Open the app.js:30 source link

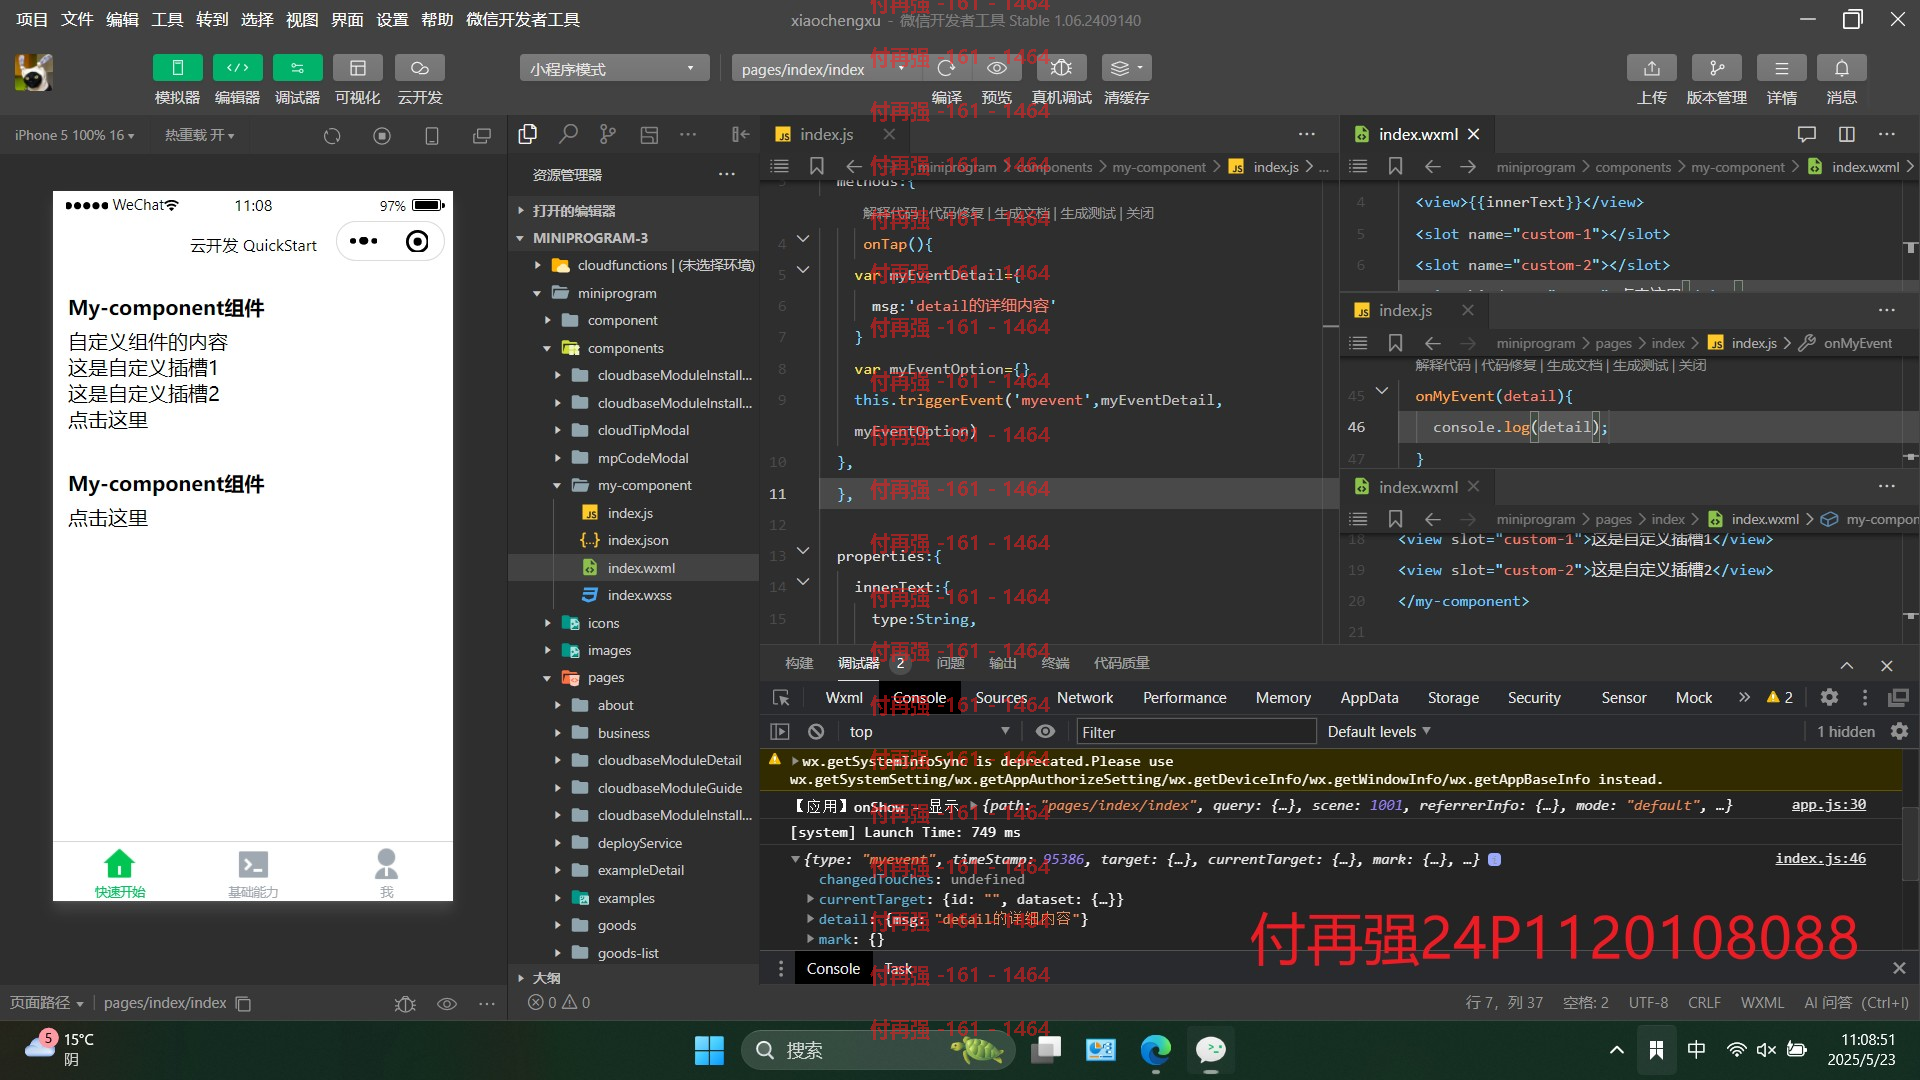[1828, 805]
